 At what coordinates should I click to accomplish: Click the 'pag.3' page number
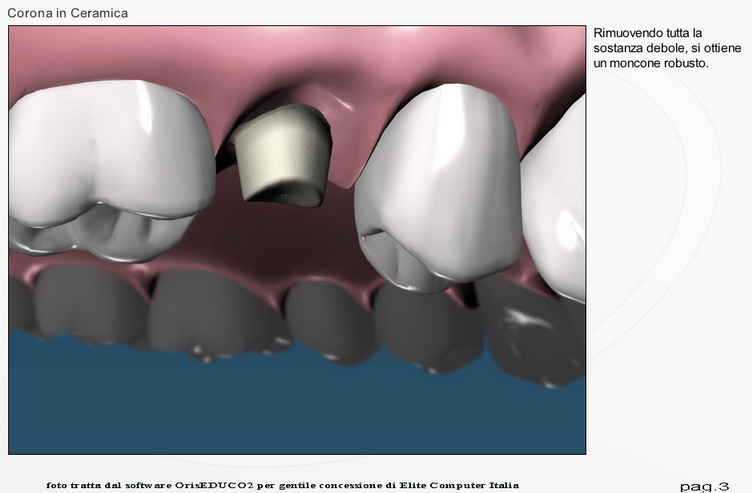704,487
